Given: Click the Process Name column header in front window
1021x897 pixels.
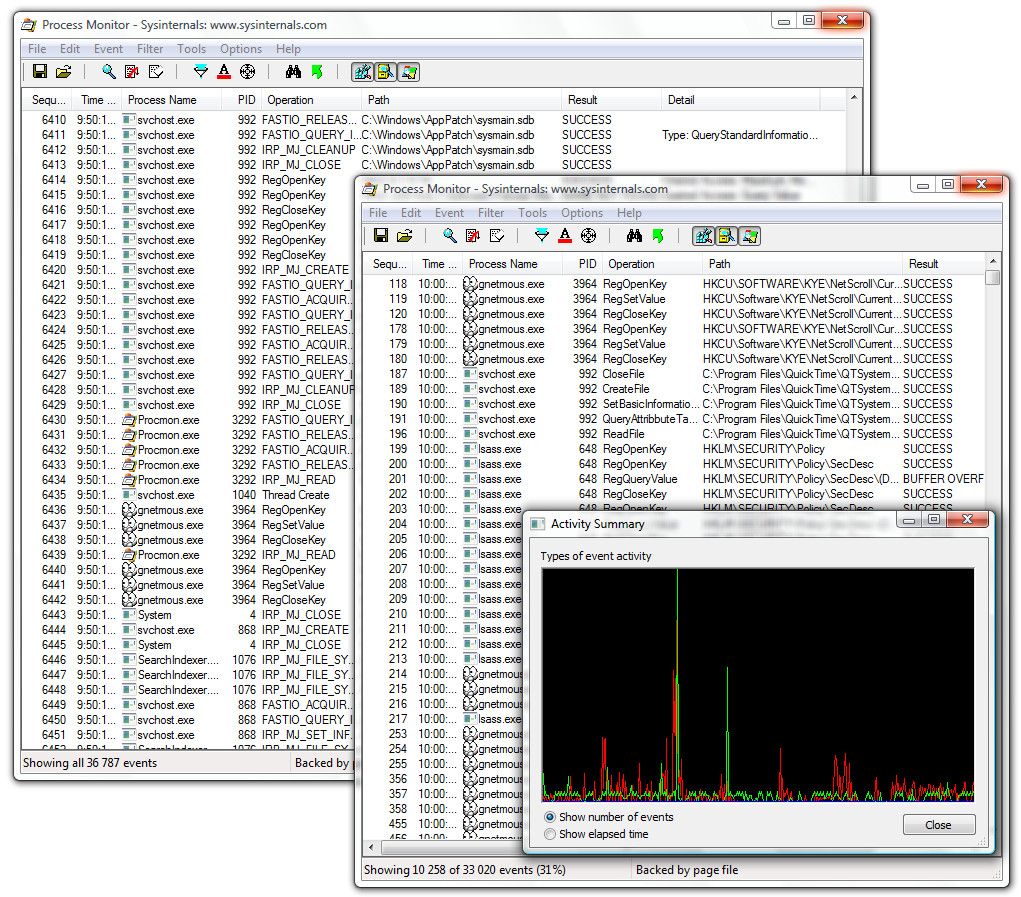Looking at the screenshot, I should [x=512, y=264].
